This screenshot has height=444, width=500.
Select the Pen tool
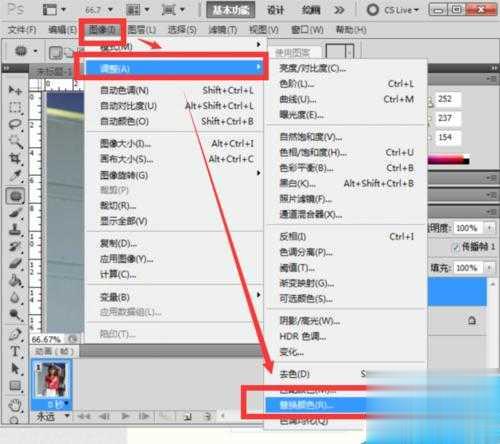pyautogui.click(x=15, y=334)
